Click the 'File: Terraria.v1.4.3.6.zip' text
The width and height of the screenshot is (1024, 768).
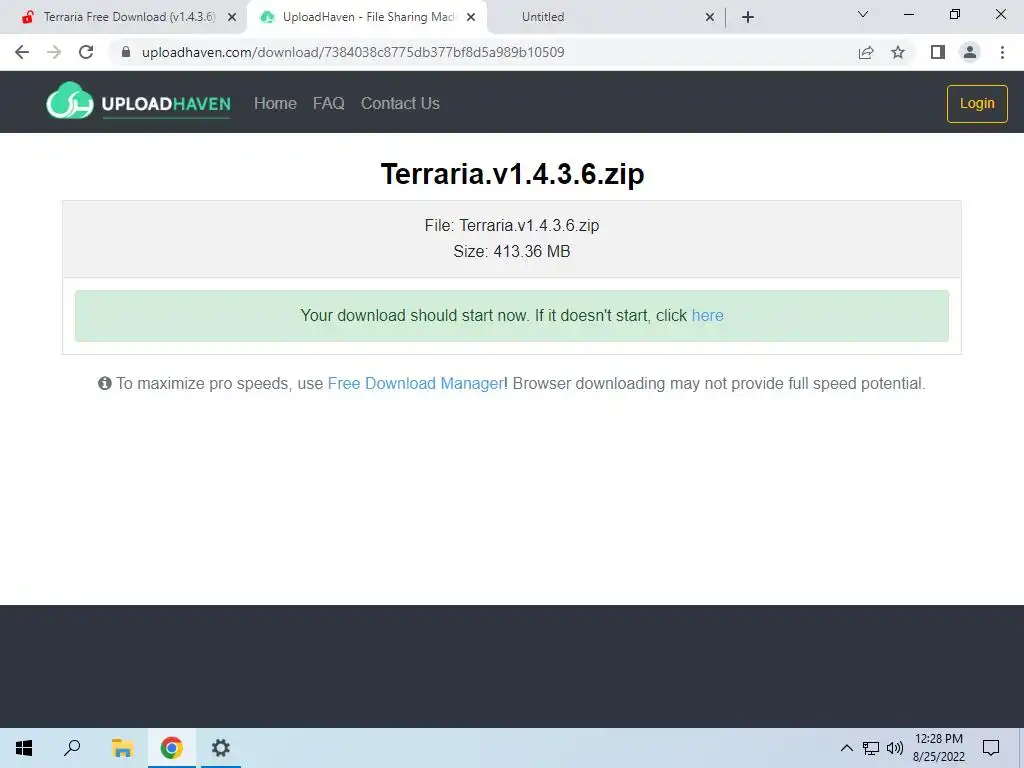(x=512, y=225)
